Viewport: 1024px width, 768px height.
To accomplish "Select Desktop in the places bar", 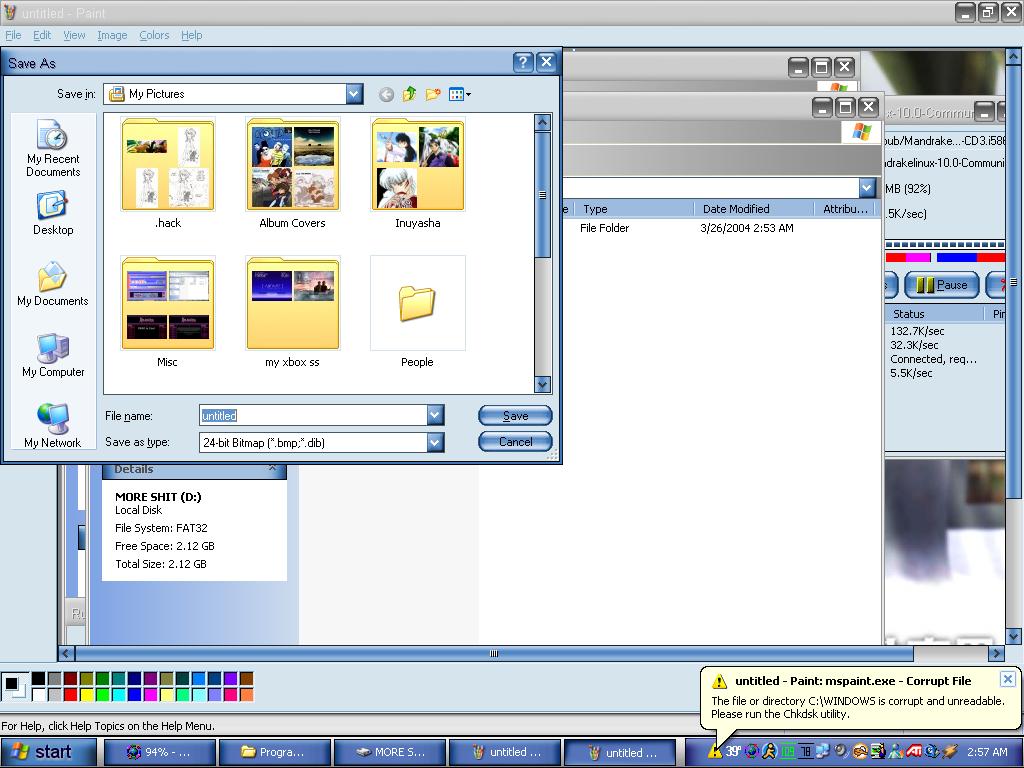I will click(x=53, y=213).
